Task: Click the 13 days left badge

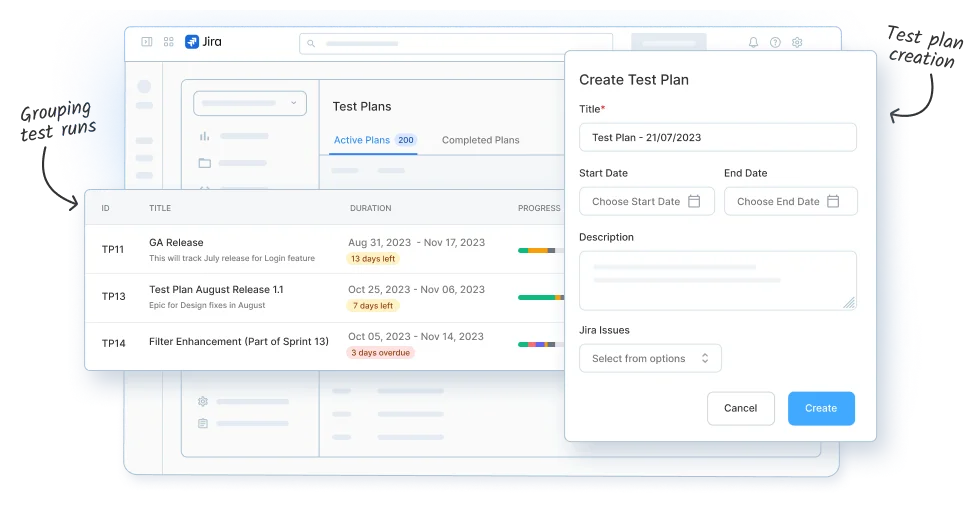Action: [x=373, y=259]
